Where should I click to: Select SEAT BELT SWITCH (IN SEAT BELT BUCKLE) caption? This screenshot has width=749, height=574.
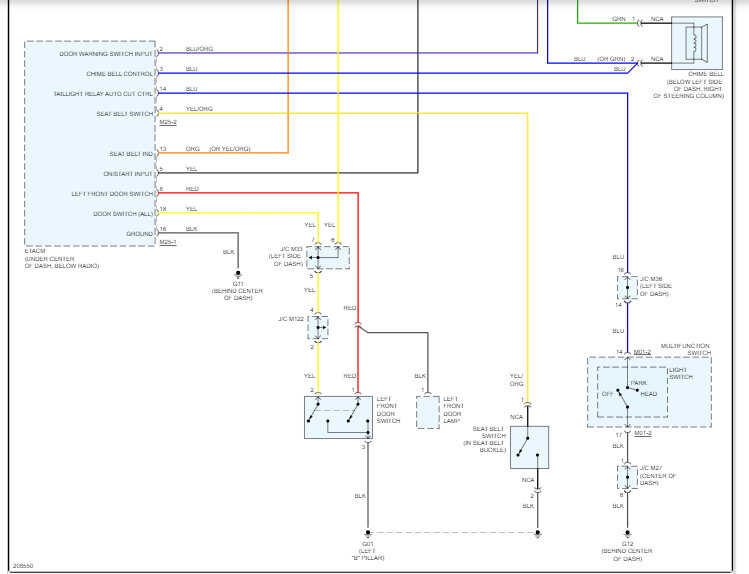point(484,439)
